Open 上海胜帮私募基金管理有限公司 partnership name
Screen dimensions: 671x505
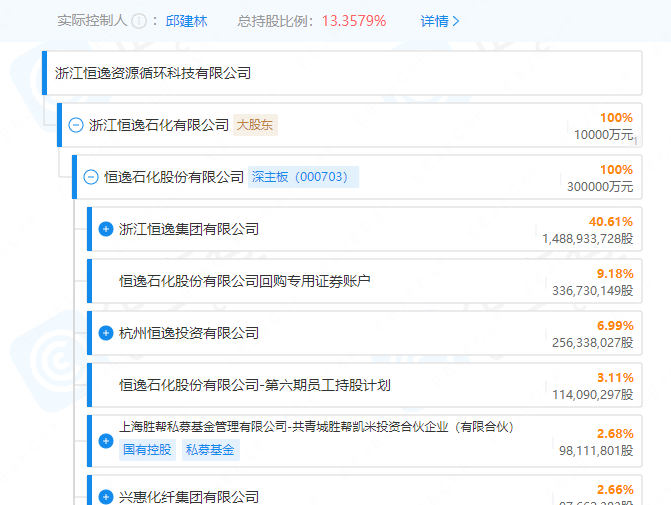pos(316,427)
